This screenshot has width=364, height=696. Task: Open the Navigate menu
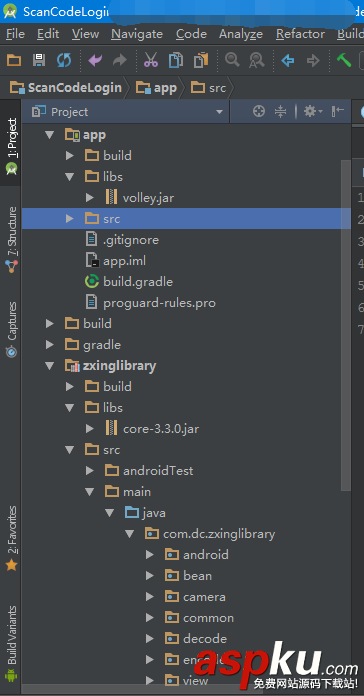pyautogui.click(x=137, y=34)
